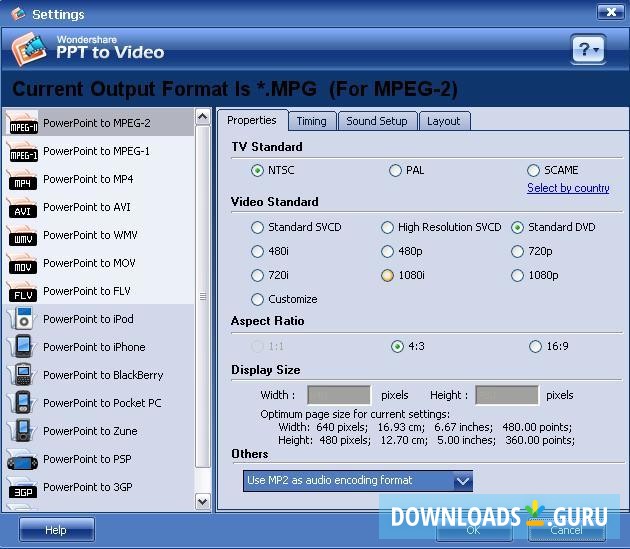The height and width of the screenshot is (549, 630).
Task: Select the PAL TV standard
Action: click(395, 170)
